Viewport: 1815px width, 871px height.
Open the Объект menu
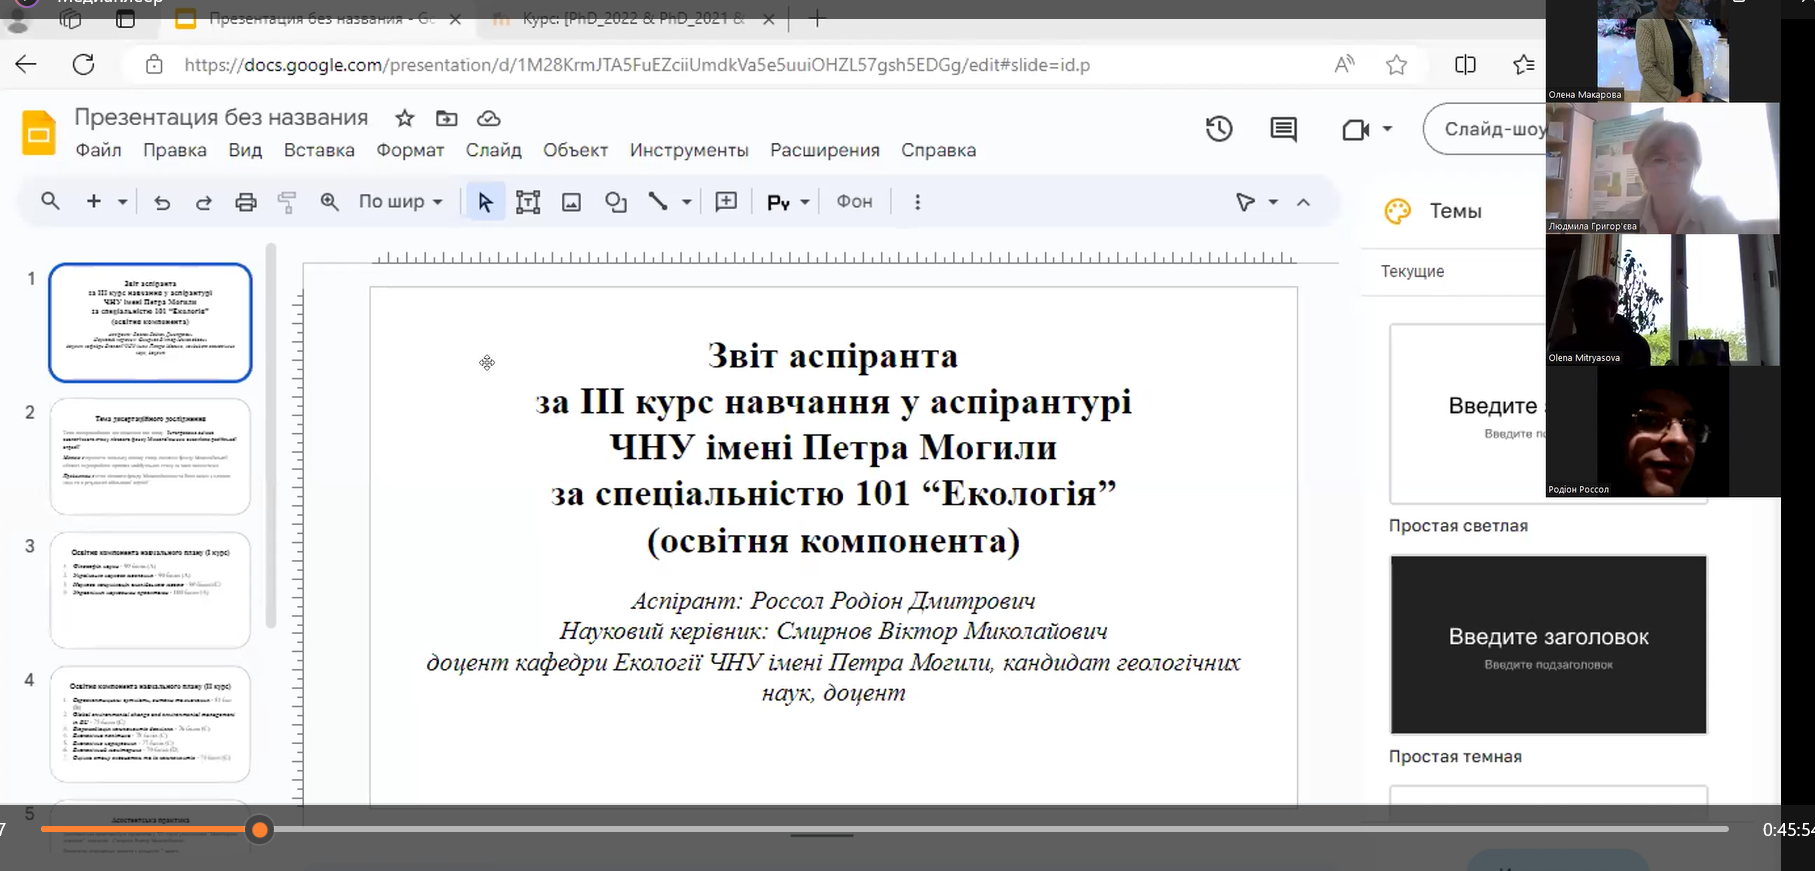(x=576, y=150)
